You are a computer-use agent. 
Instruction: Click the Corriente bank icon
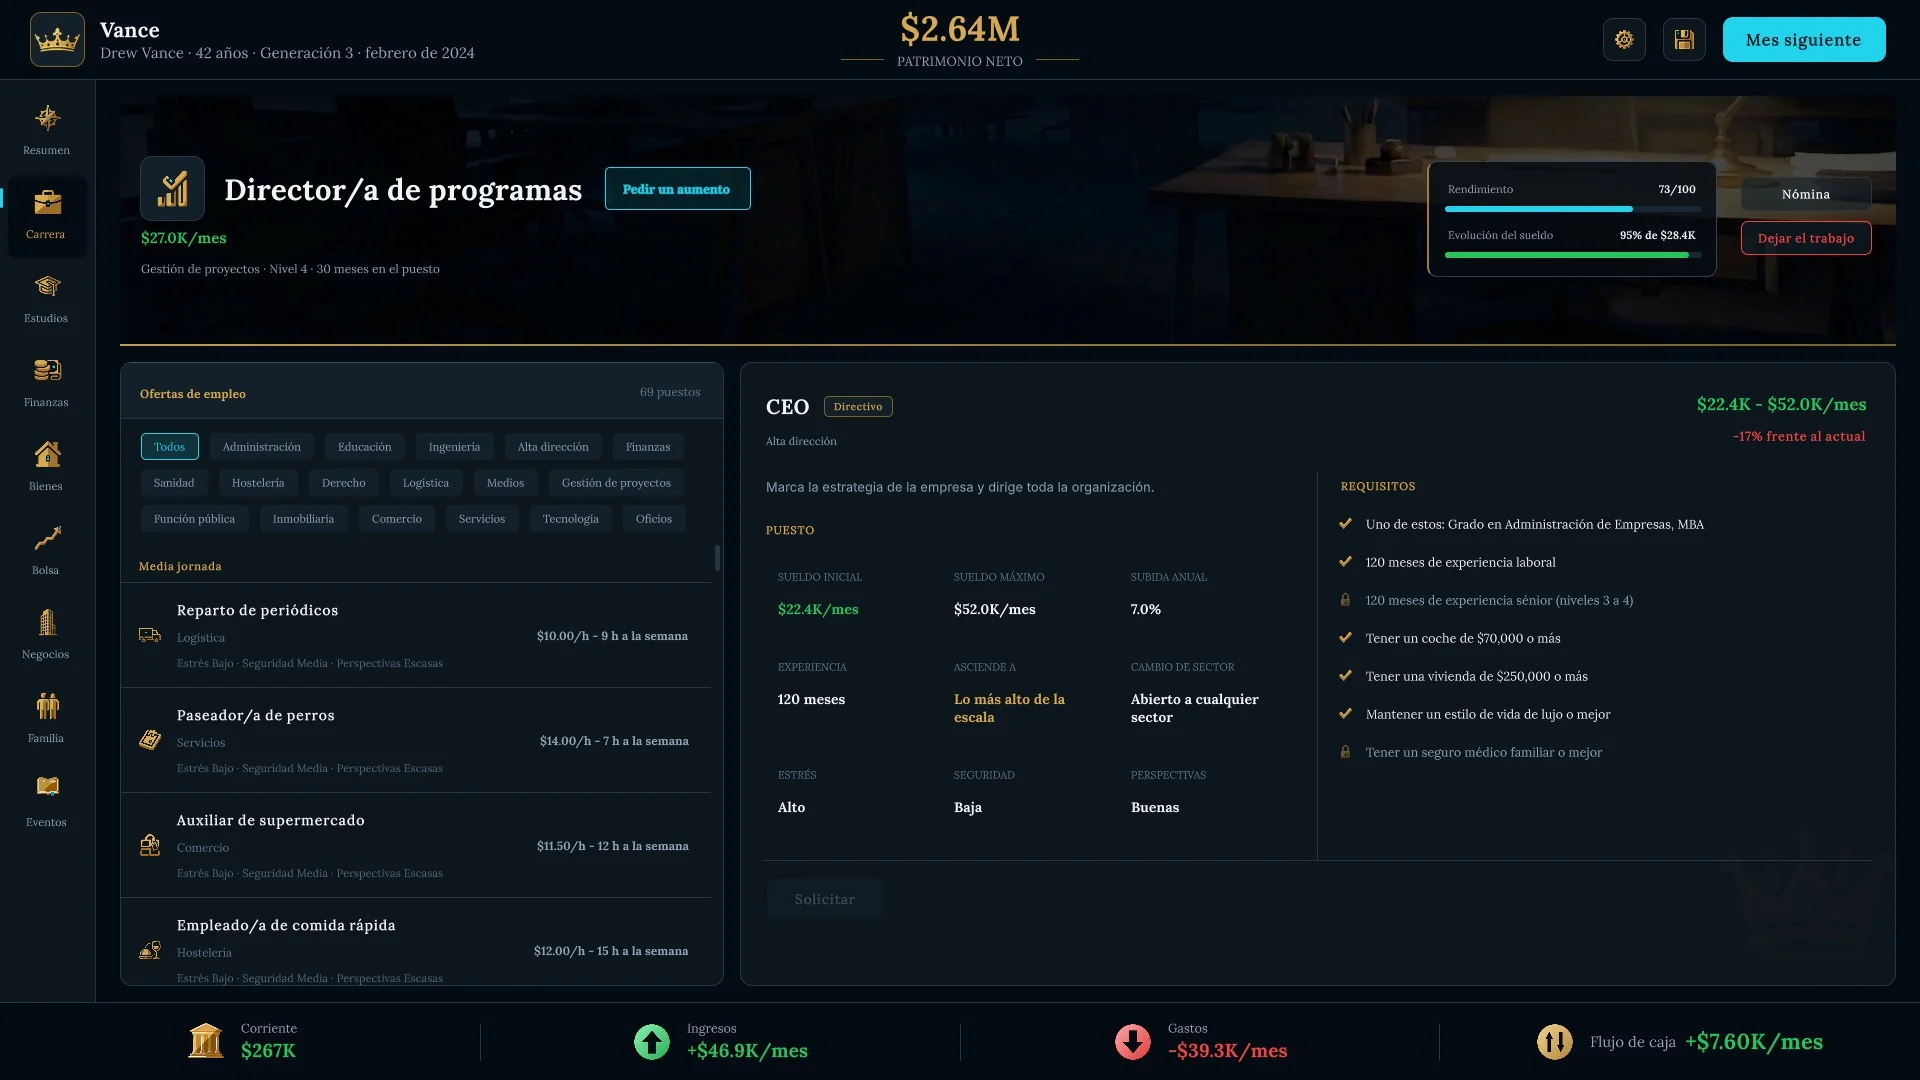(x=205, y=1041)
